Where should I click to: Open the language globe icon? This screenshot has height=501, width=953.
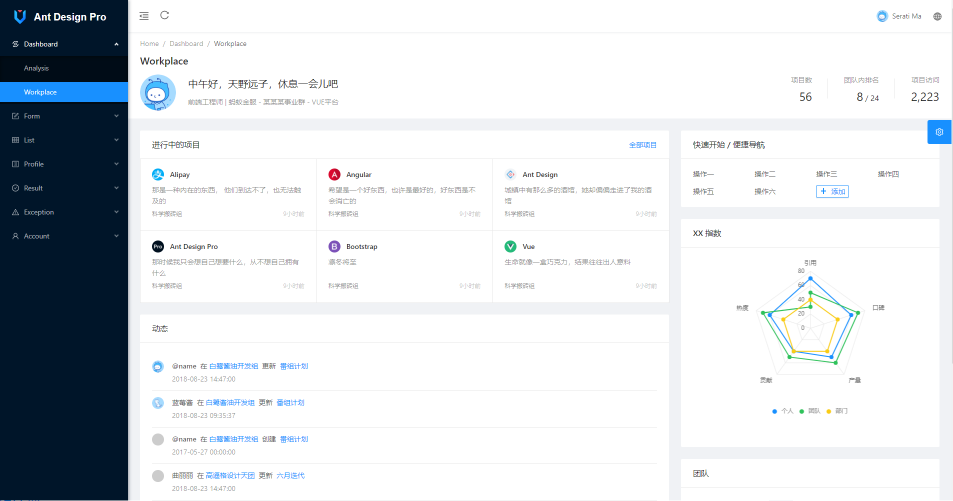937,16
